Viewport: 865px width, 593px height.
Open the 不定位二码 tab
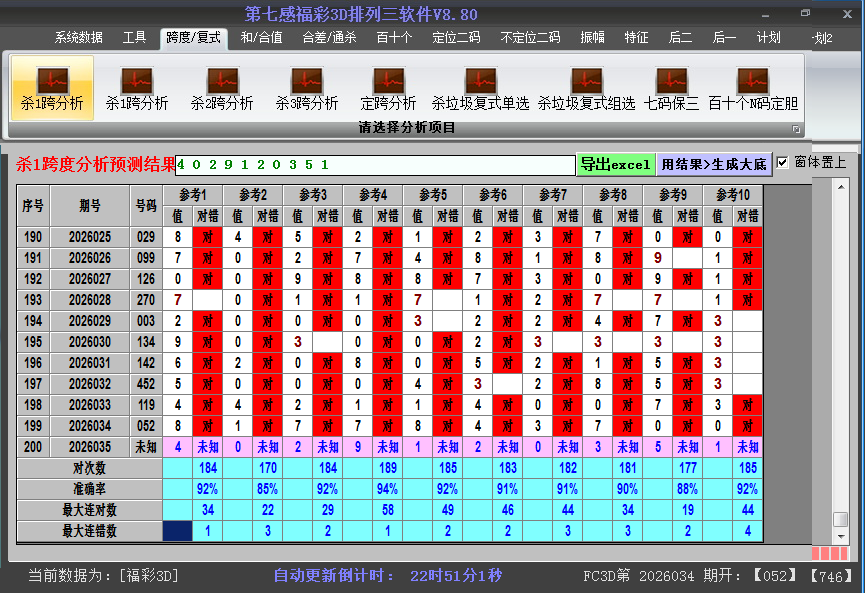pos(530,38)
